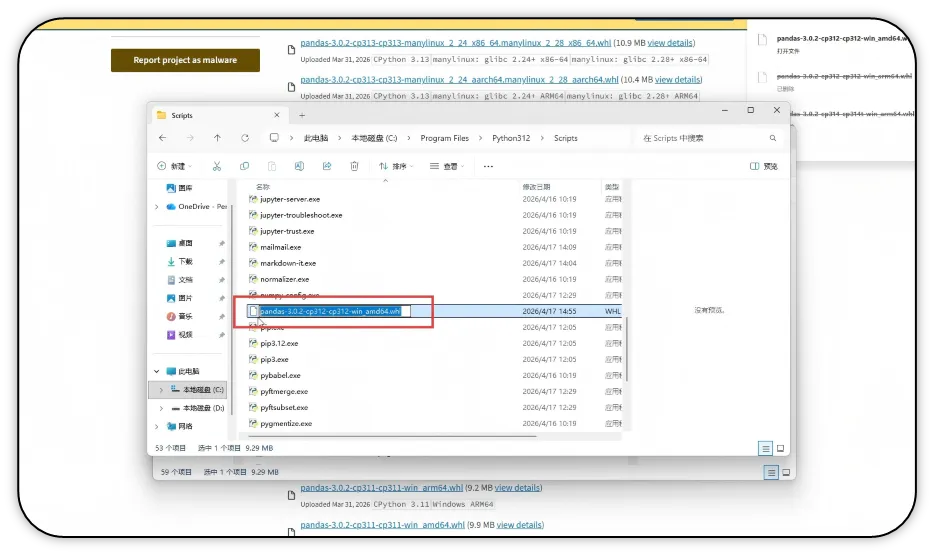Click the Rename icon in toolbar
934x555 pixels.
point(299,166)
